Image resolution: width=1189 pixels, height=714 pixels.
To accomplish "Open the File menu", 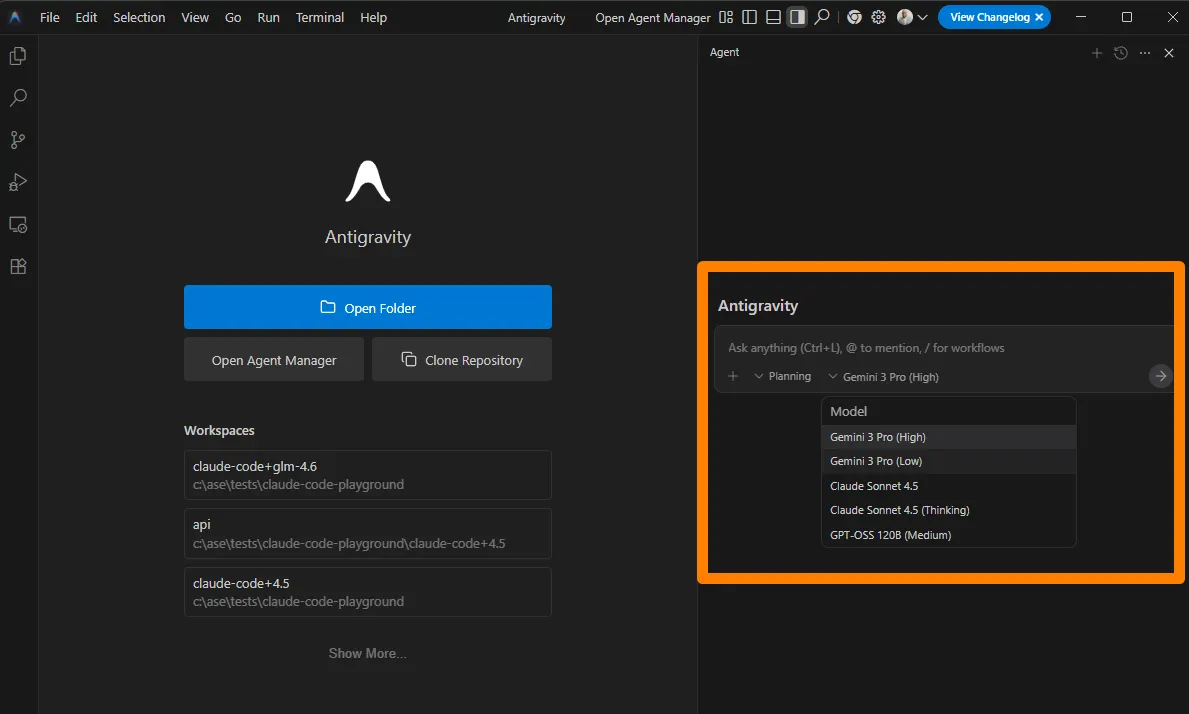I will [49, 17].
